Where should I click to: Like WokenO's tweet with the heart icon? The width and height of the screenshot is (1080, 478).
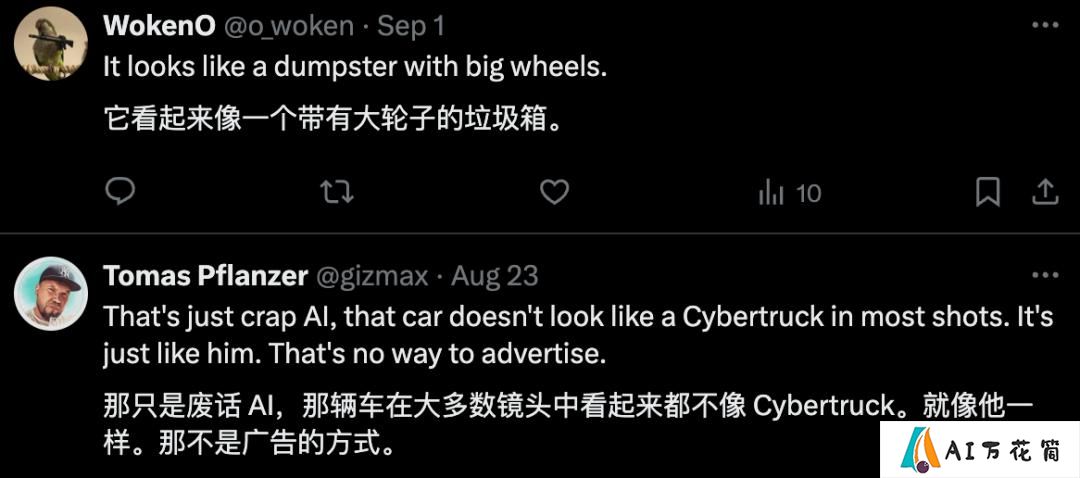point(554,192)
